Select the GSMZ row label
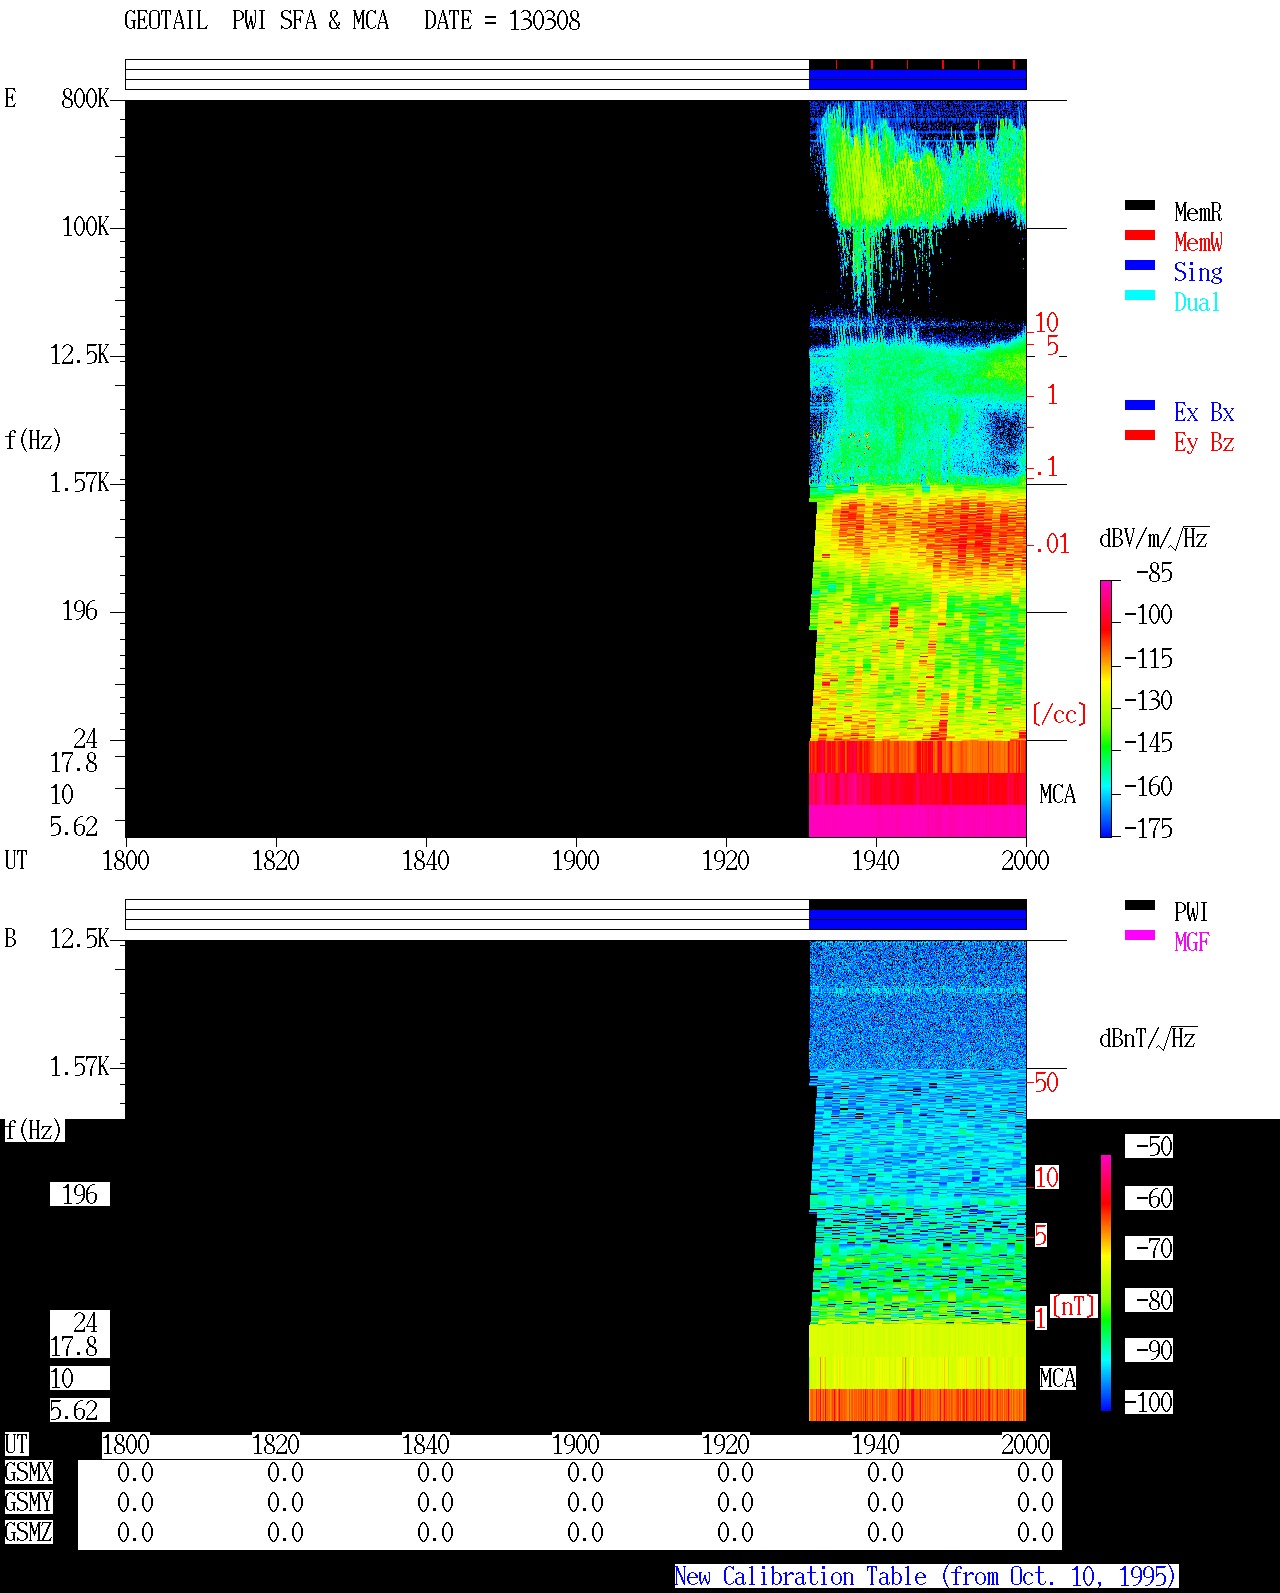 pos(28,1532)
